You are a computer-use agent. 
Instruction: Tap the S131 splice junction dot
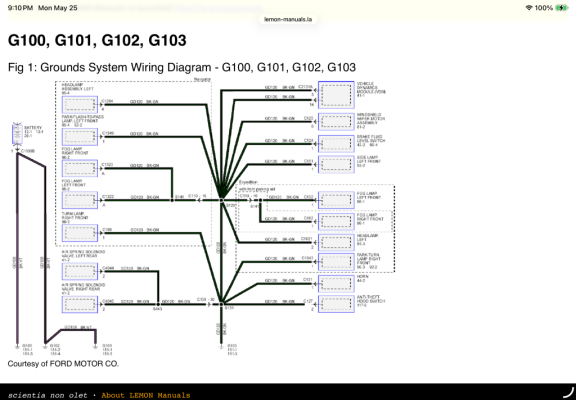(222, 304)
